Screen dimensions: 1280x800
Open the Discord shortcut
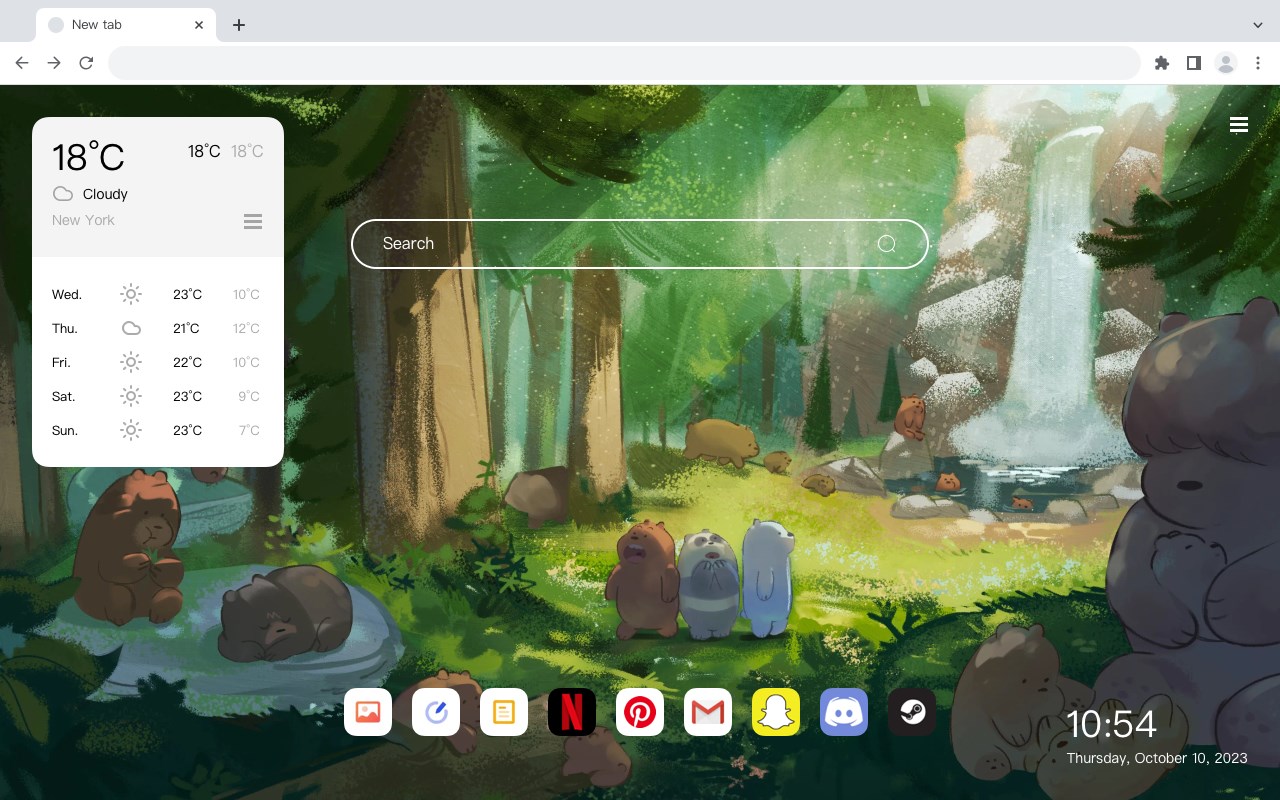tap(844, 712)
